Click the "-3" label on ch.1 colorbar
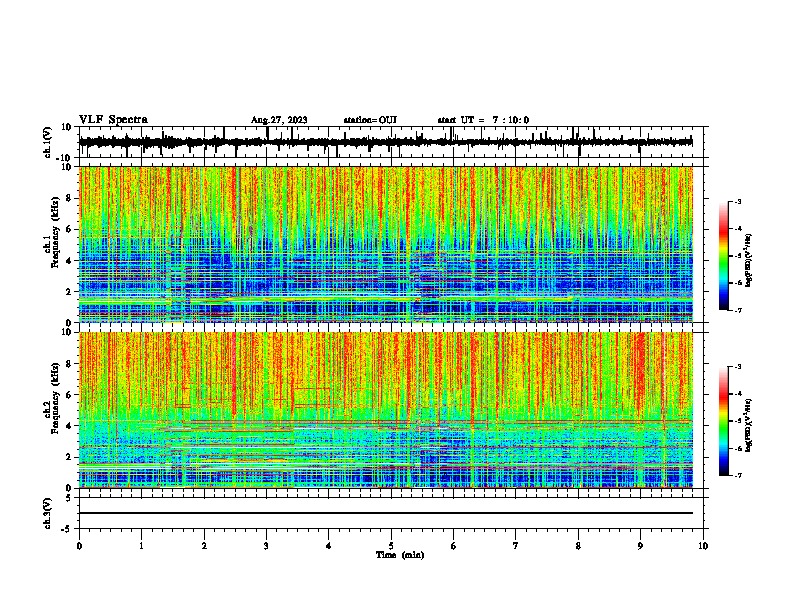The image size is (792, 612). 738,201
